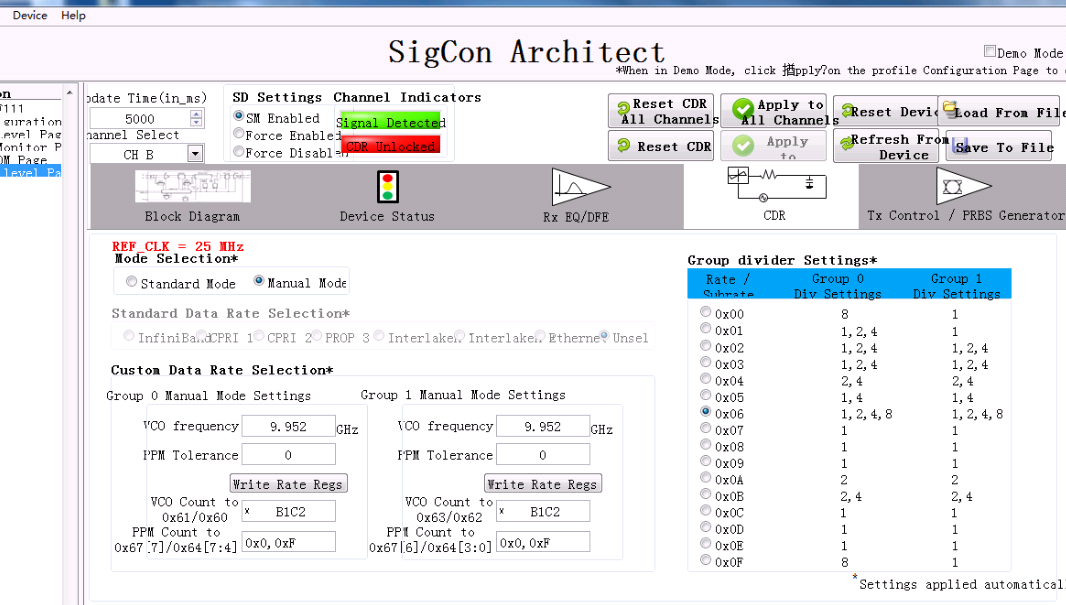The image size is (1066, 605).
Task: Click Apply to All Channels button
Action: [x=774, y=111]
